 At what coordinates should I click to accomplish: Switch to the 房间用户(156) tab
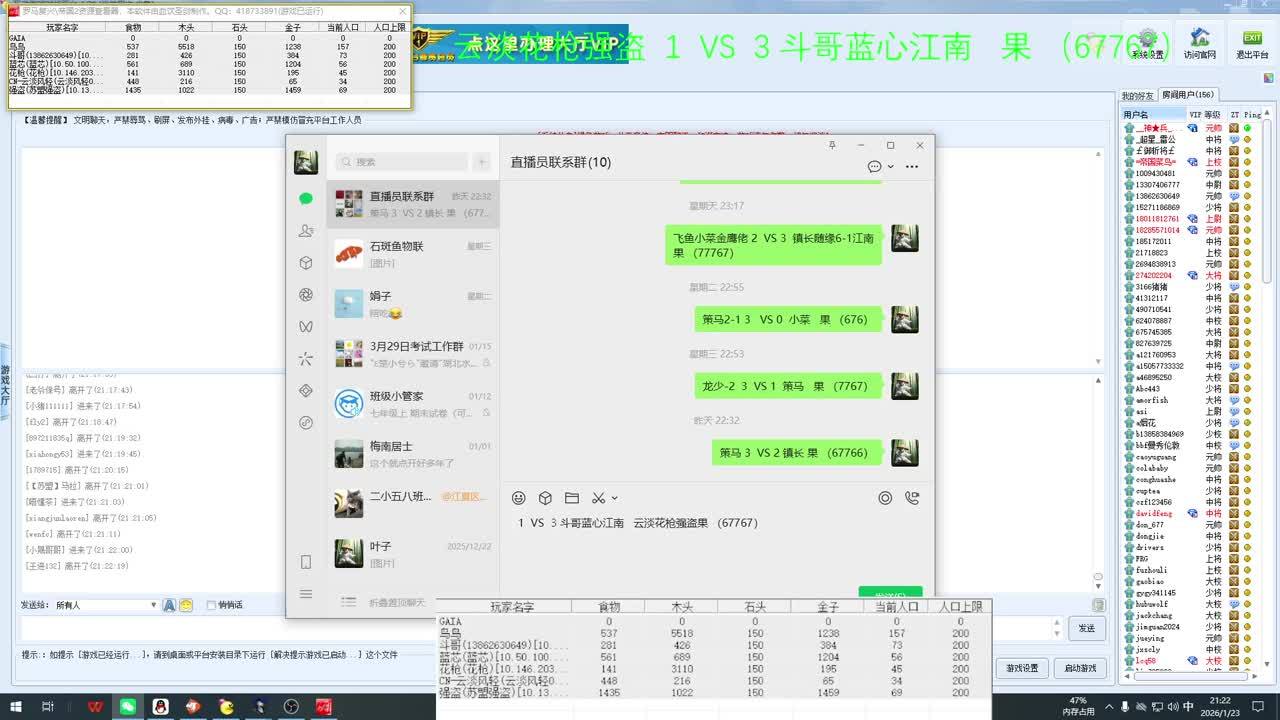tap(1187, 96)
